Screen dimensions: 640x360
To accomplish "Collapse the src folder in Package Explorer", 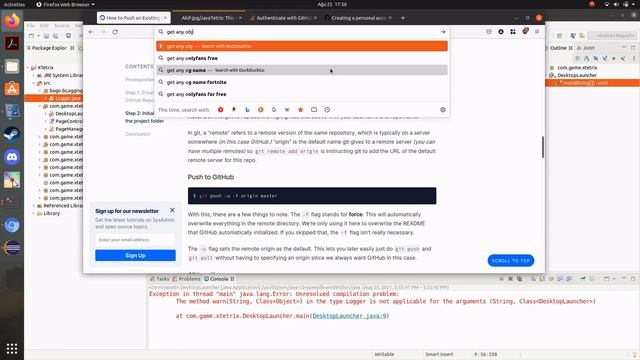I will 34,83.
